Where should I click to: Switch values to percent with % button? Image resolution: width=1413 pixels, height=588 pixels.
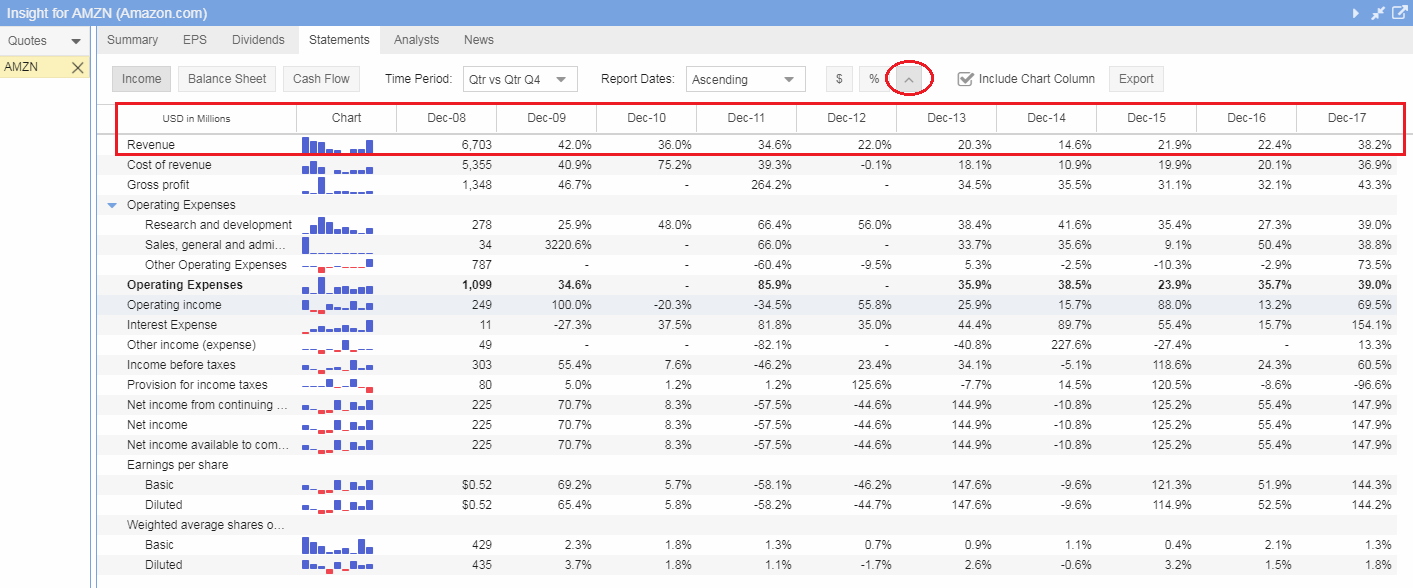[x=873, y=79]
